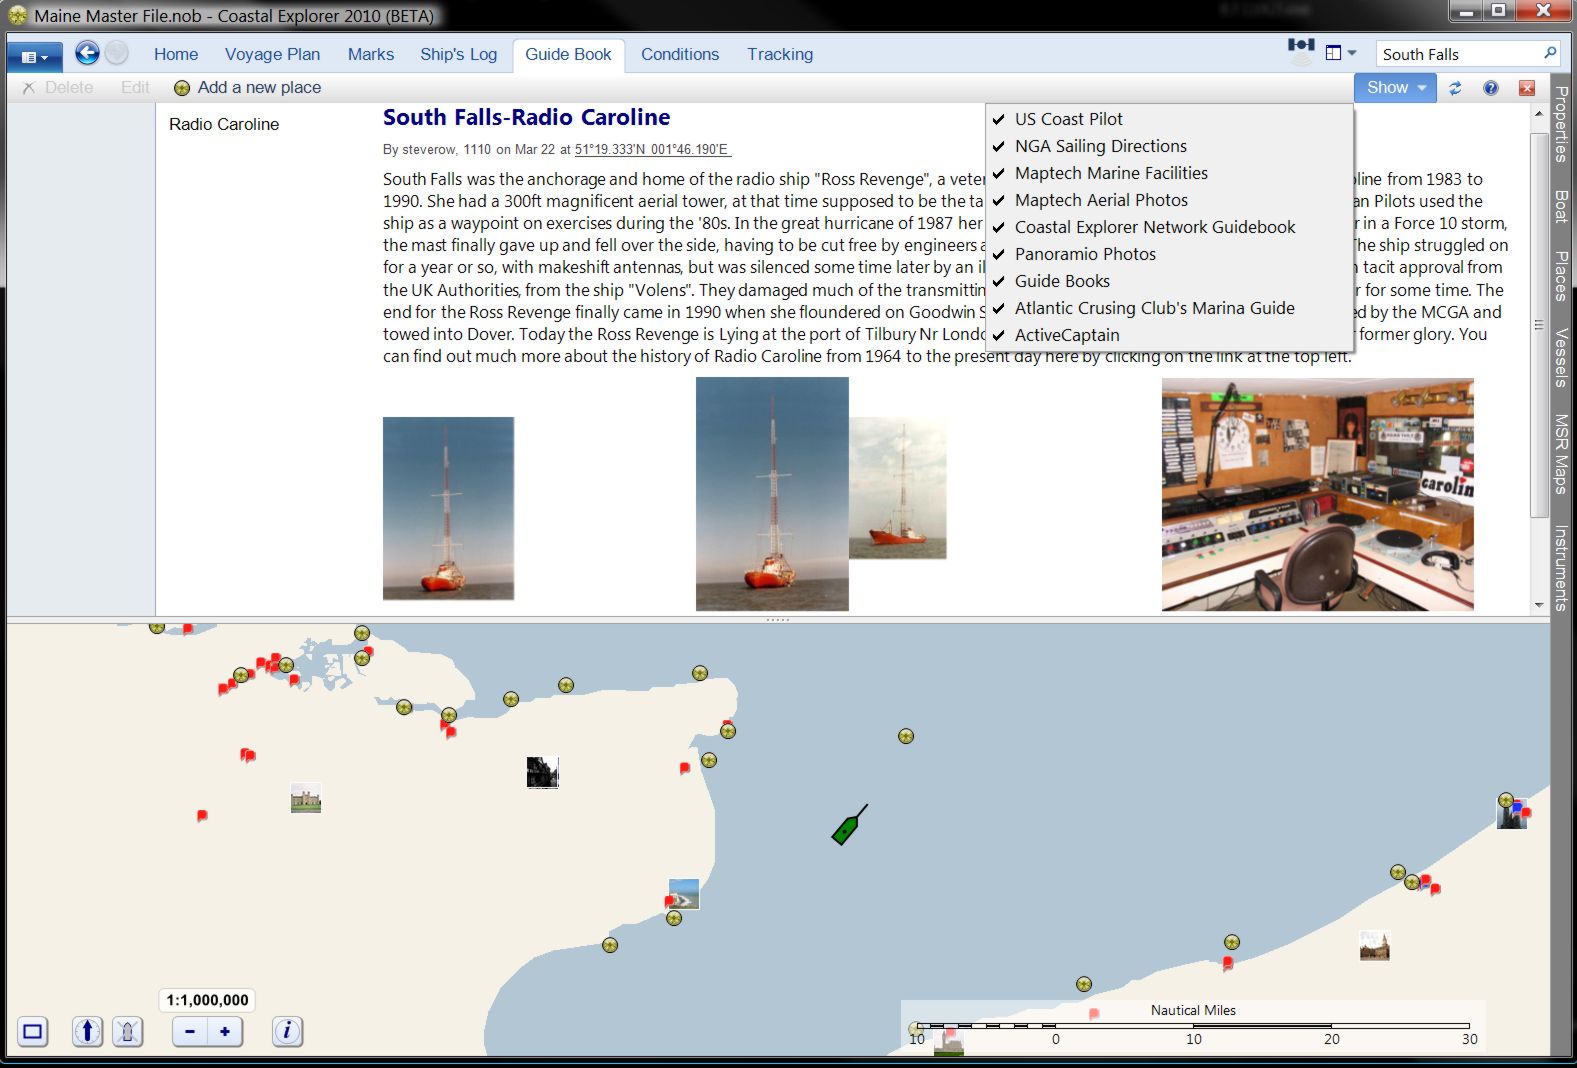Viewport: 1577px width, 1068px height.
Task: Open the small faded ship photo
Action: tap(898, 488)
